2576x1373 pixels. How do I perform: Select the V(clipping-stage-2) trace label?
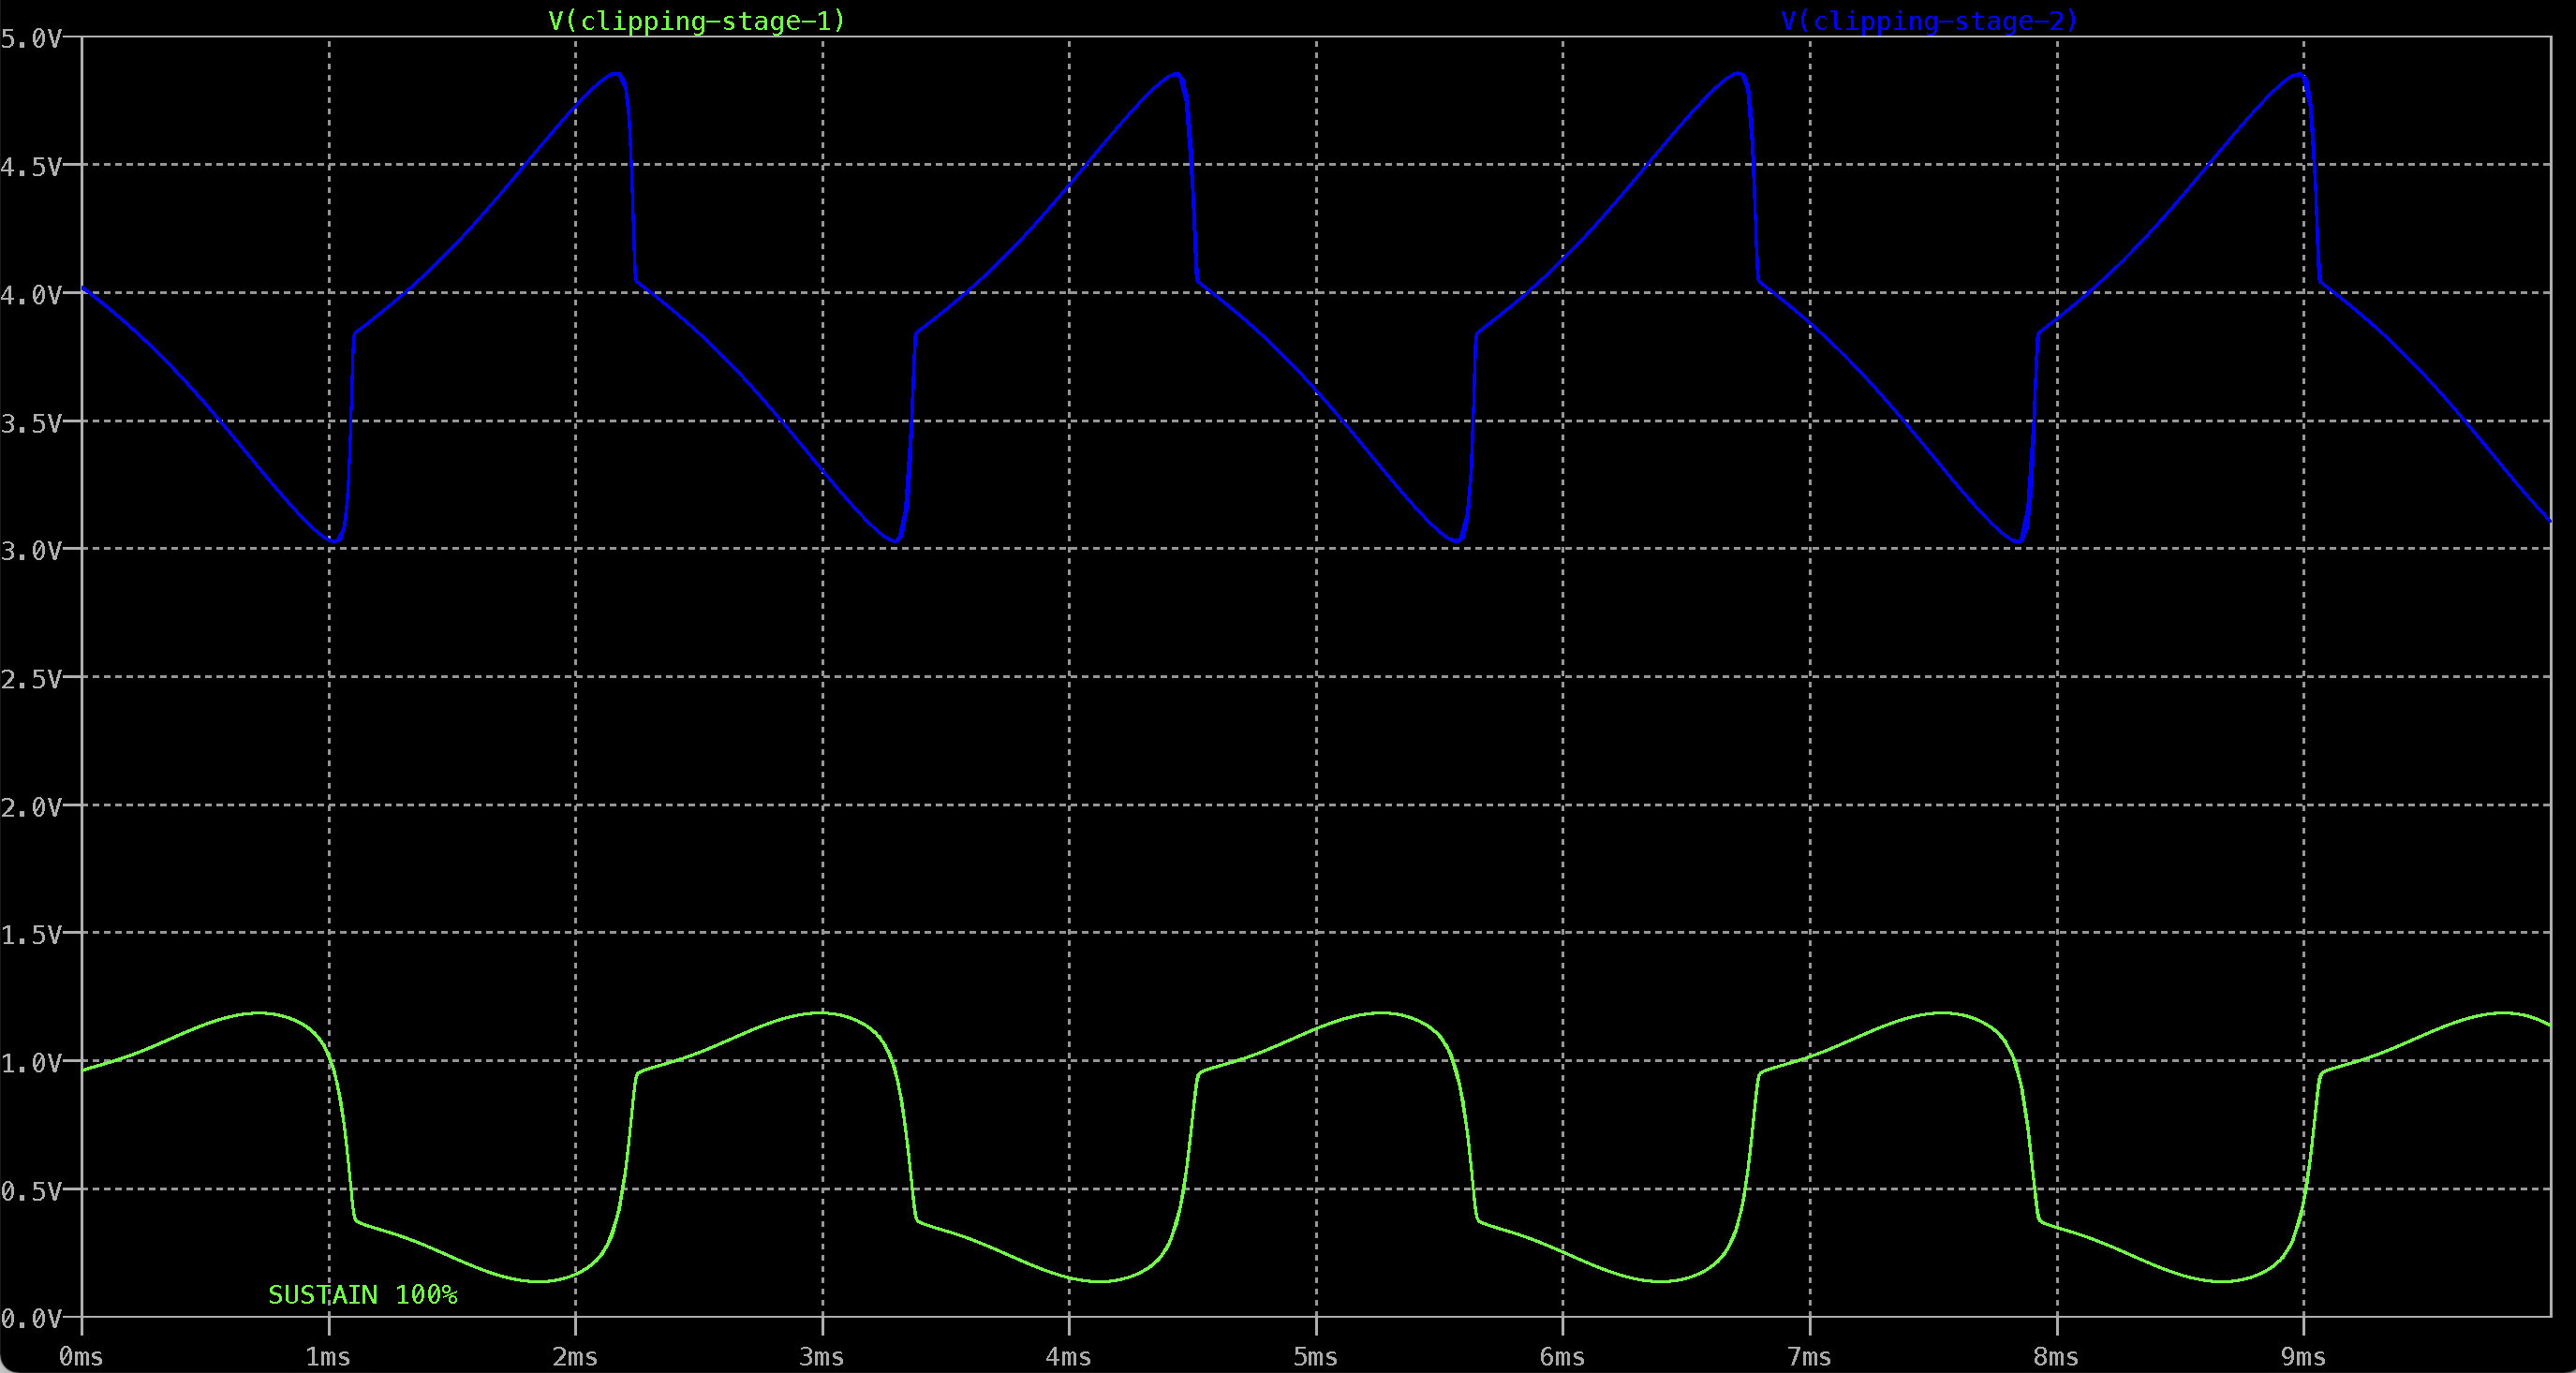1929,21
